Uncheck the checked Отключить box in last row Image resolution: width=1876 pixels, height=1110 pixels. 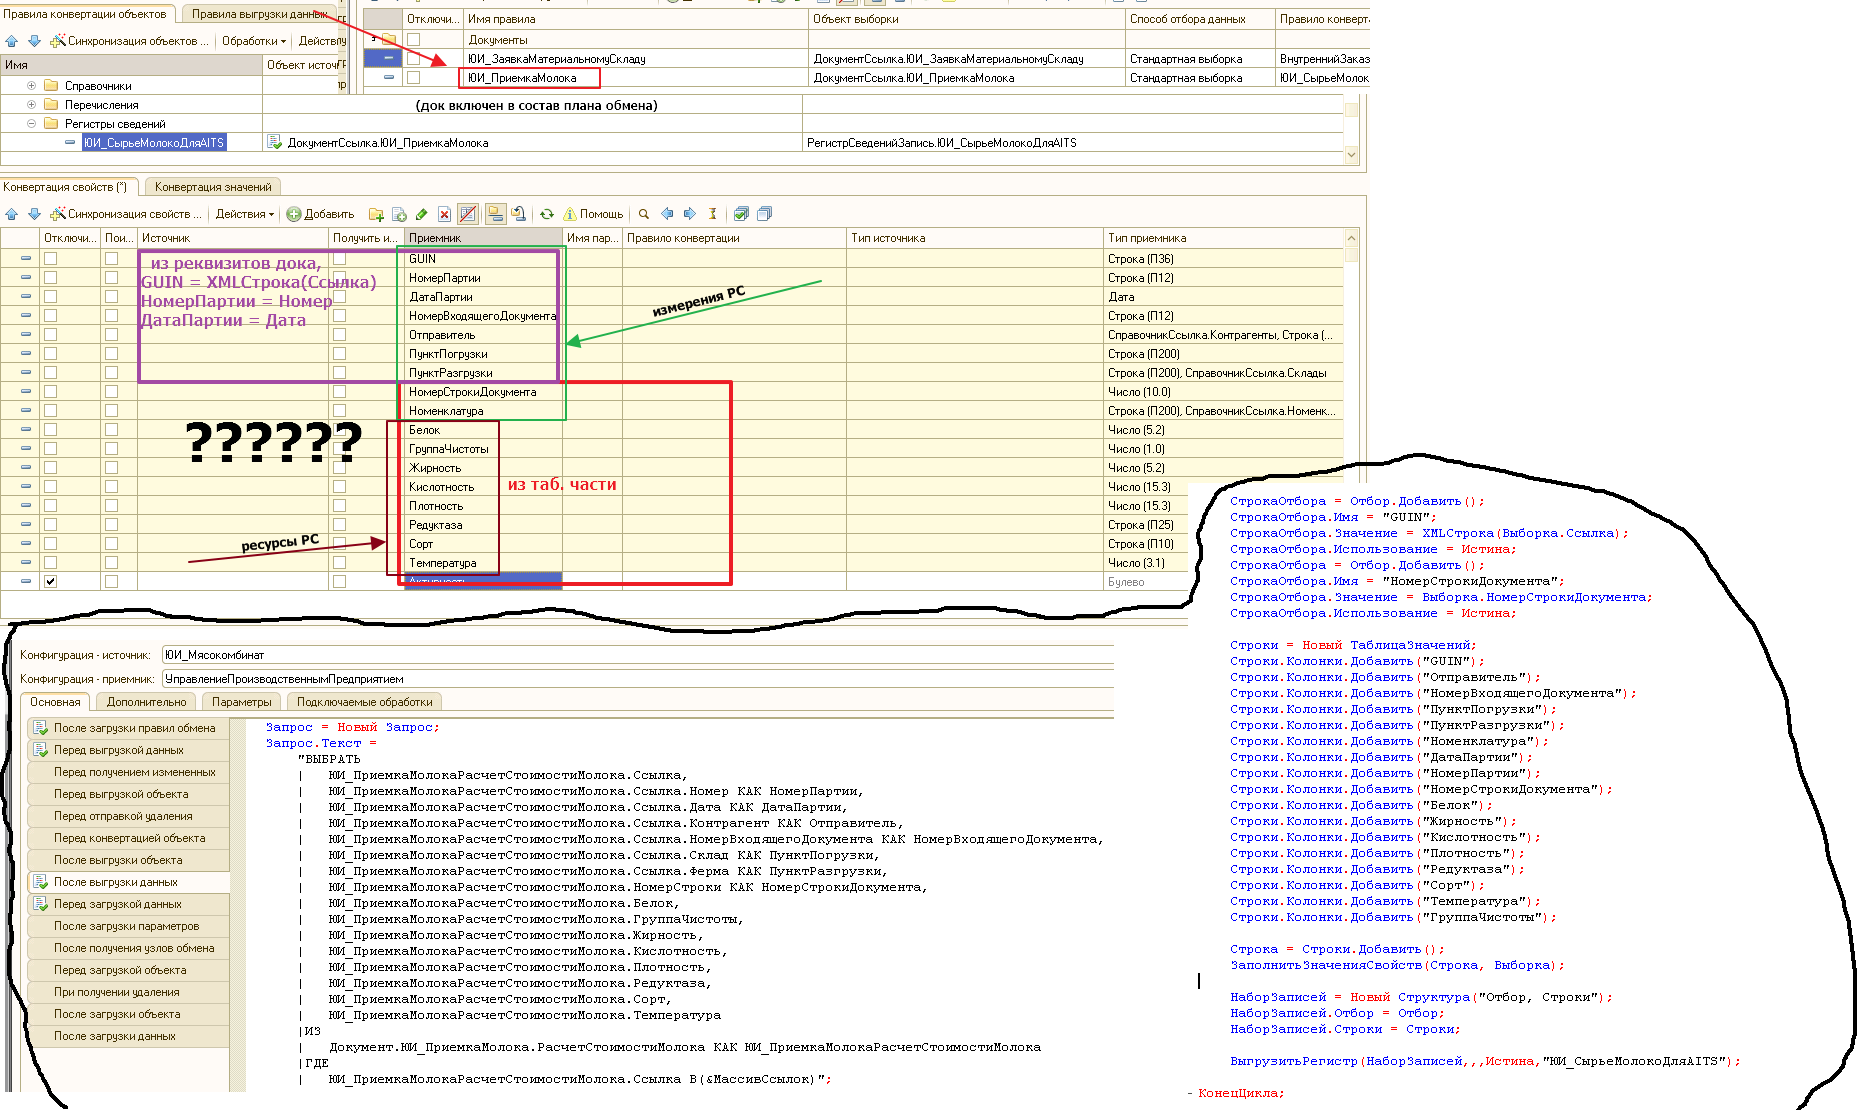pyautogui.click(x=51, y=582)
